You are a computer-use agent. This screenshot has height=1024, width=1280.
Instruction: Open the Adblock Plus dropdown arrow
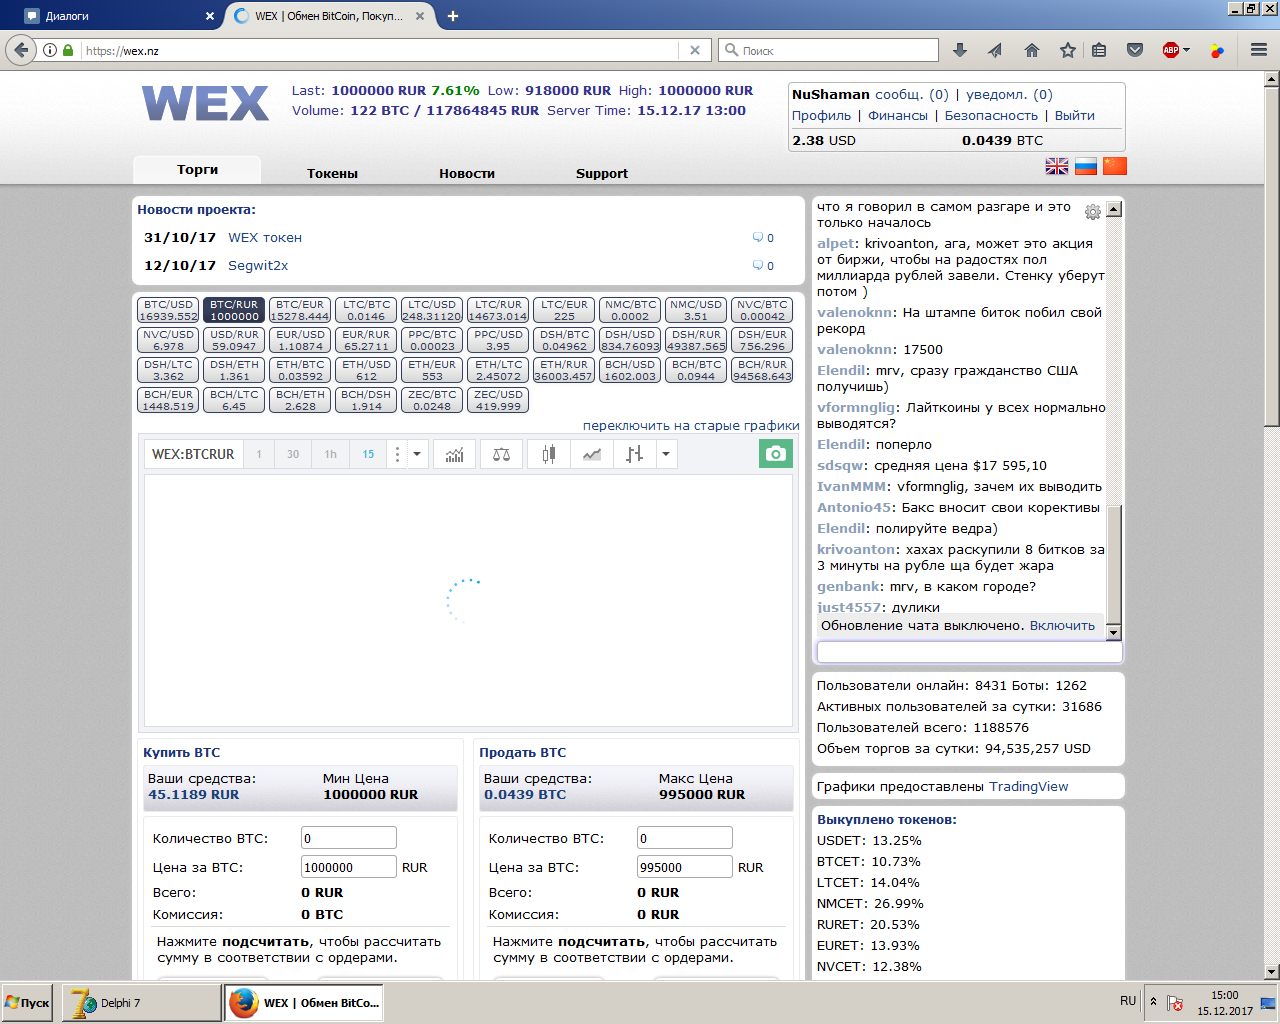1187,50
